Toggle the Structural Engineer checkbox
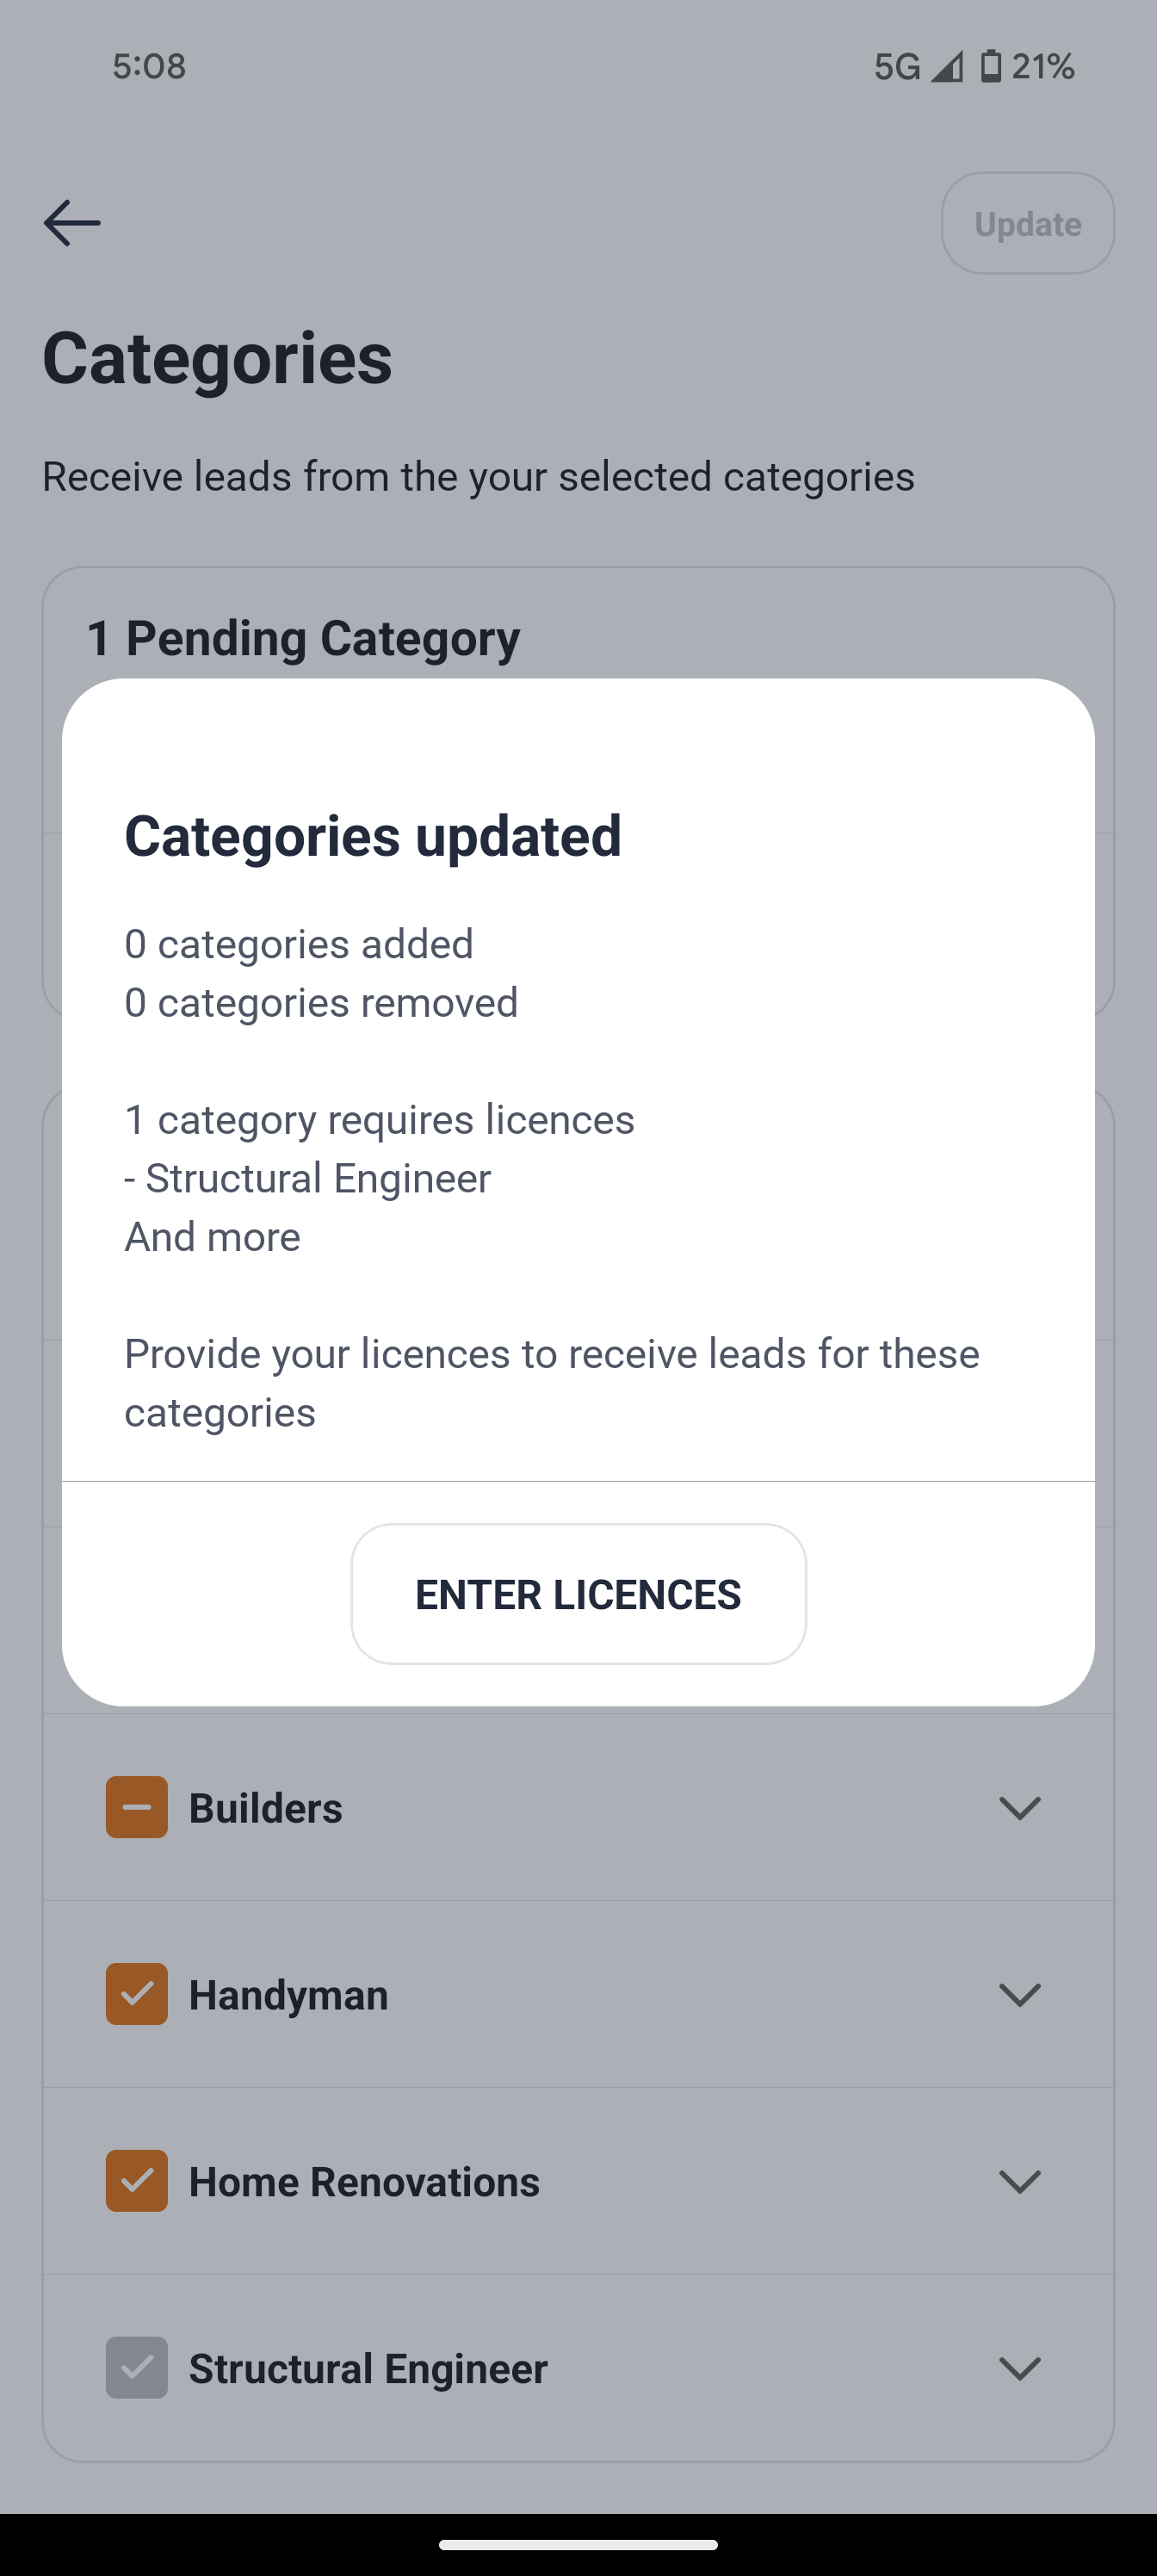 [x=137, y=2367]
